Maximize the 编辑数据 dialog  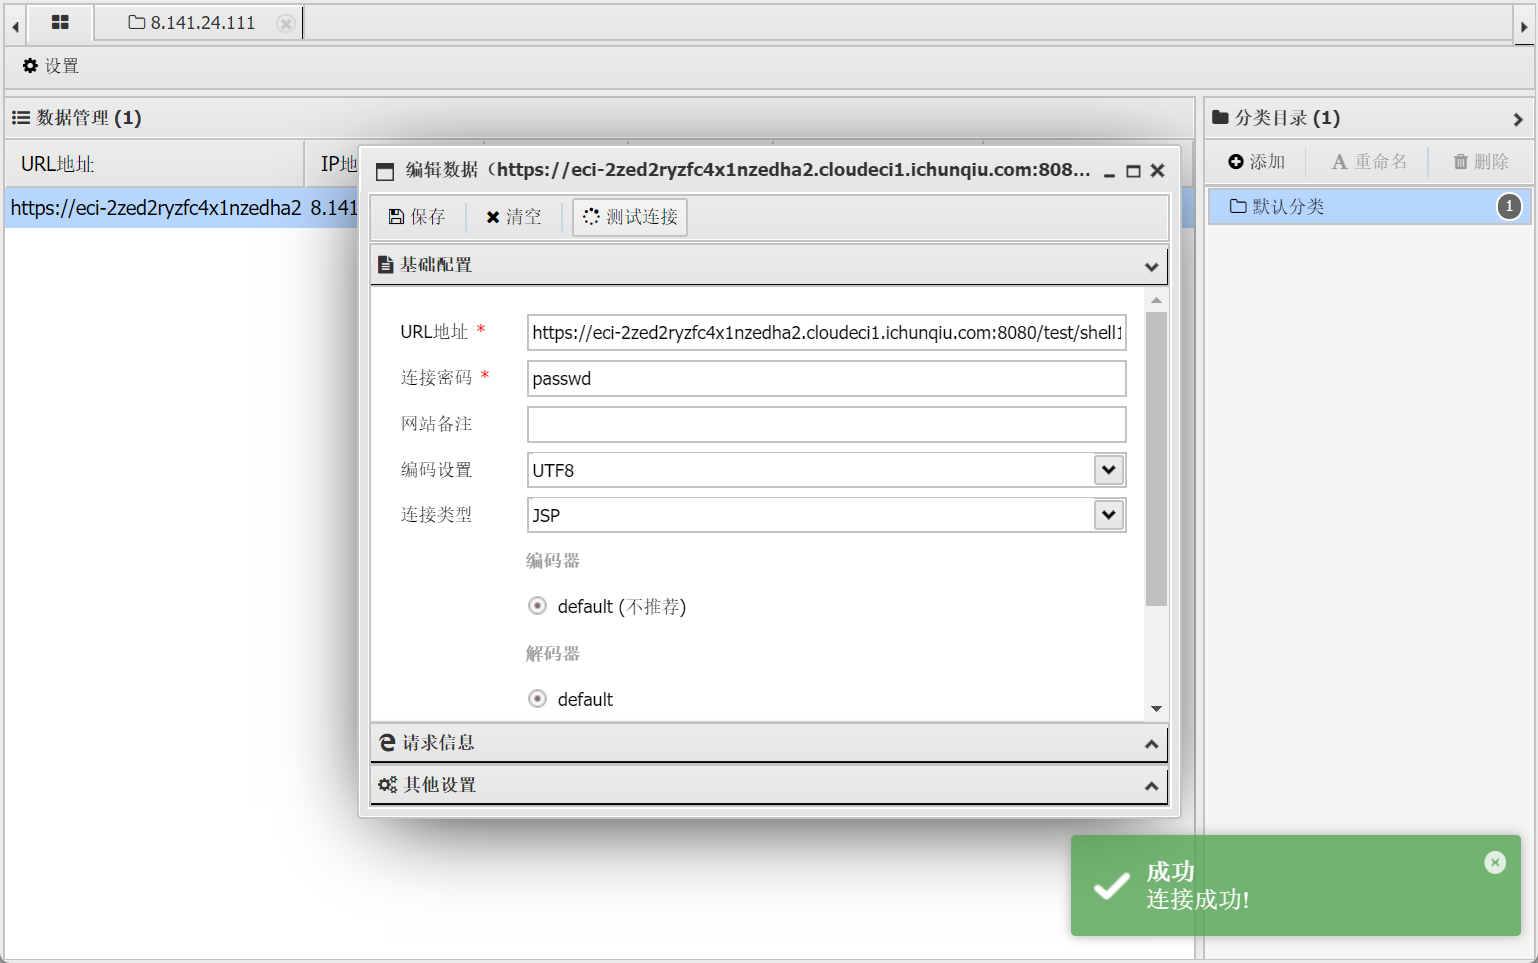coord(1133,171)
